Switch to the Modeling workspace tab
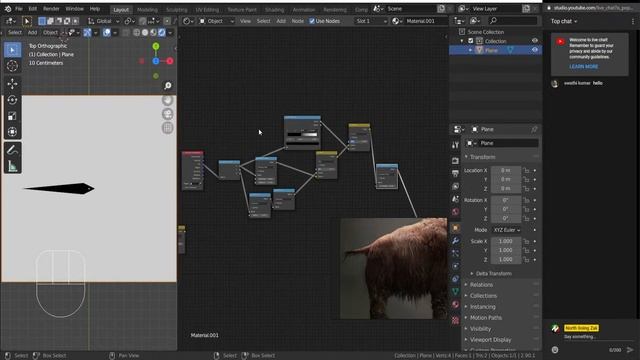Screen dimensions: 640x360 pyautogui.click(x=147, y=9)
